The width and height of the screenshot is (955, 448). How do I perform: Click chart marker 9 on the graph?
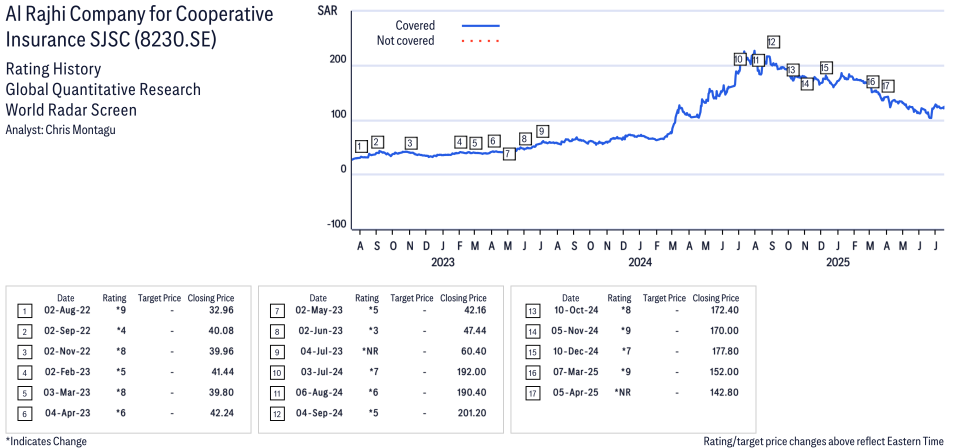(x=542, y=131)
